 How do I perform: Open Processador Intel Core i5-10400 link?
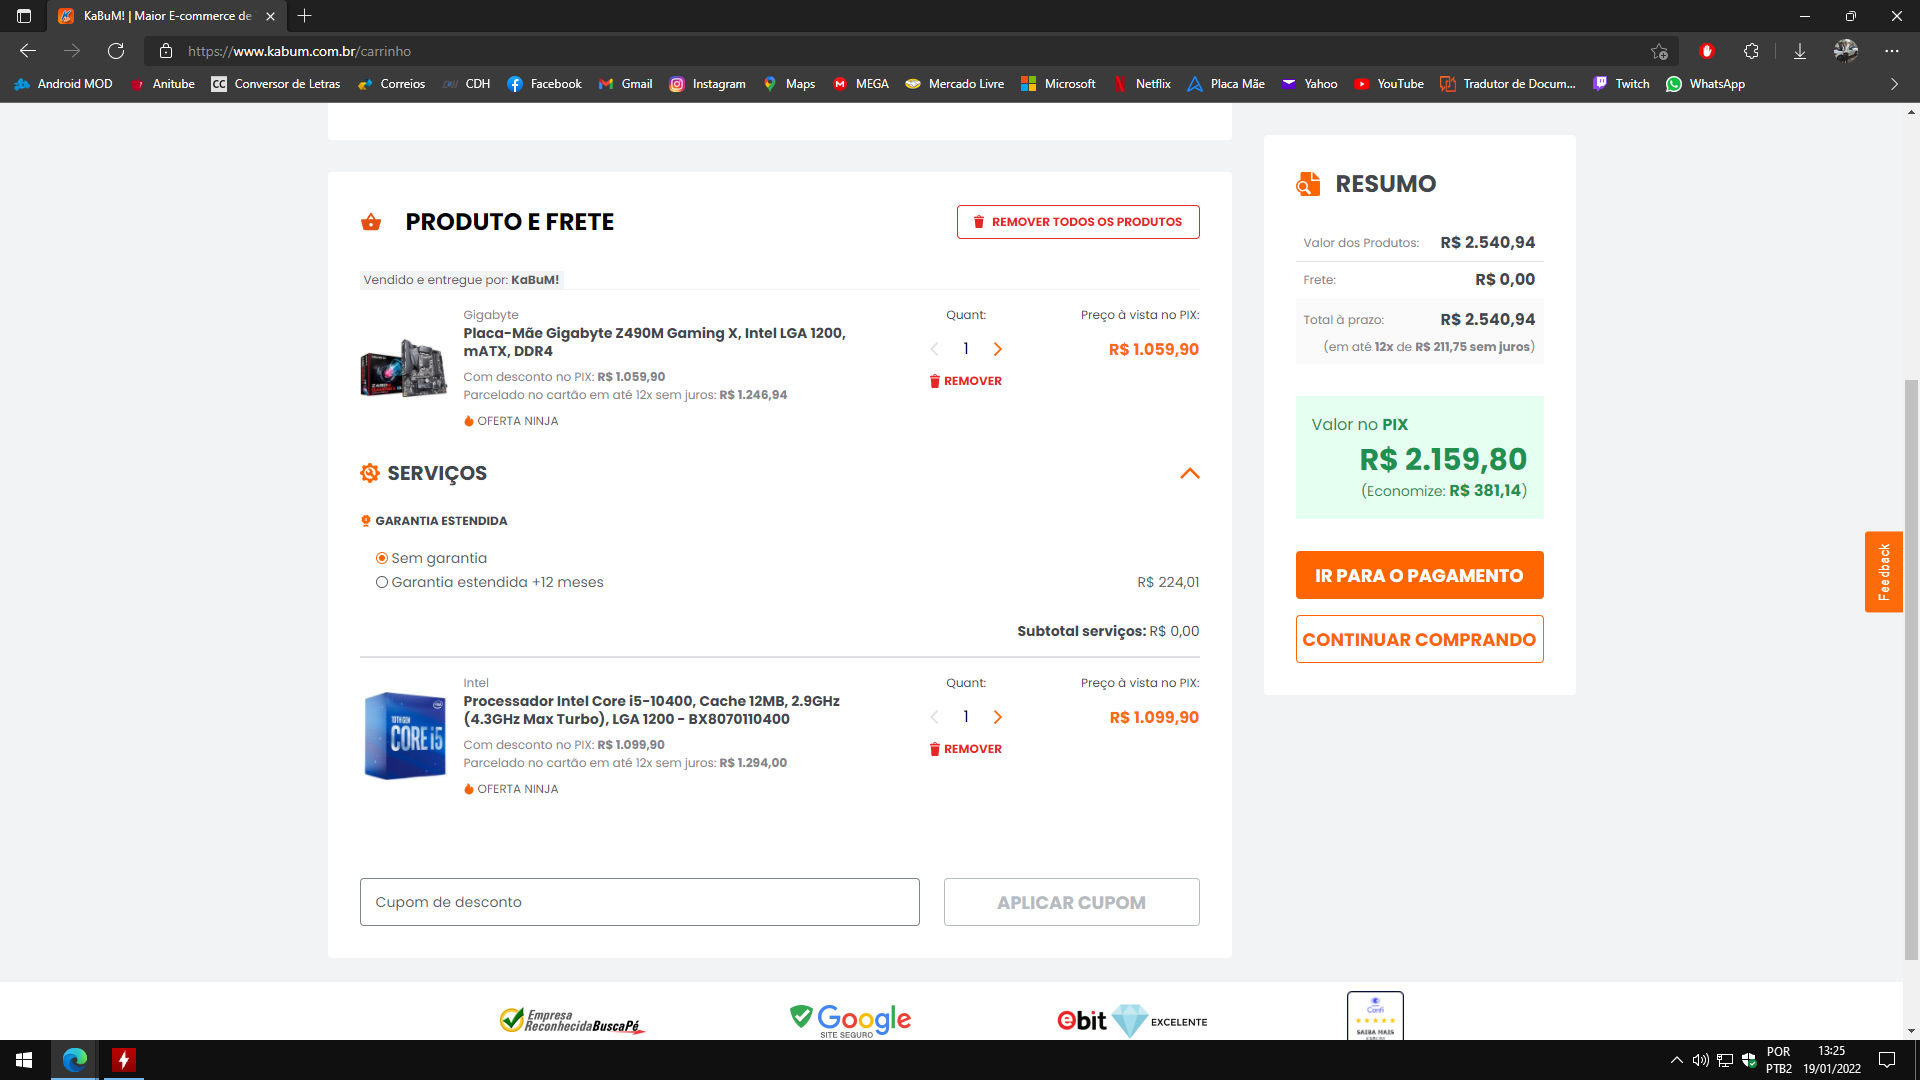click(x=651, y=710)
